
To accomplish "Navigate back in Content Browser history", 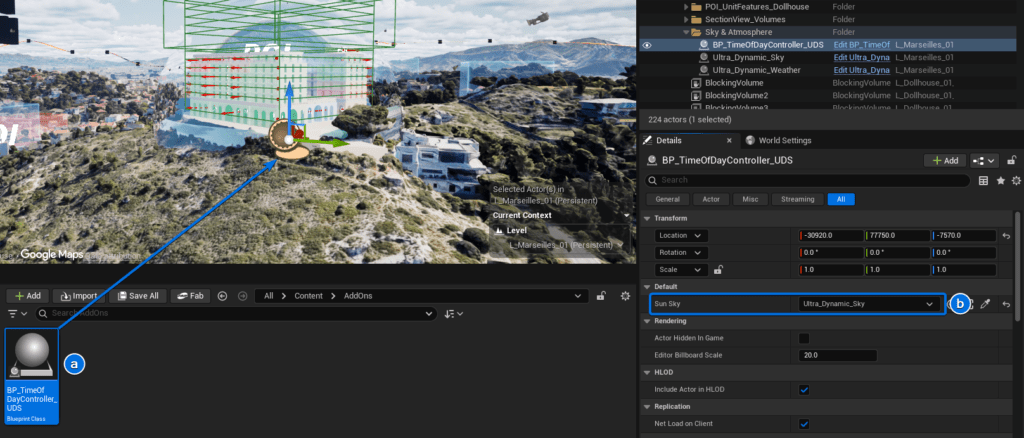I will pyautogui.click(x=222, y=296).
